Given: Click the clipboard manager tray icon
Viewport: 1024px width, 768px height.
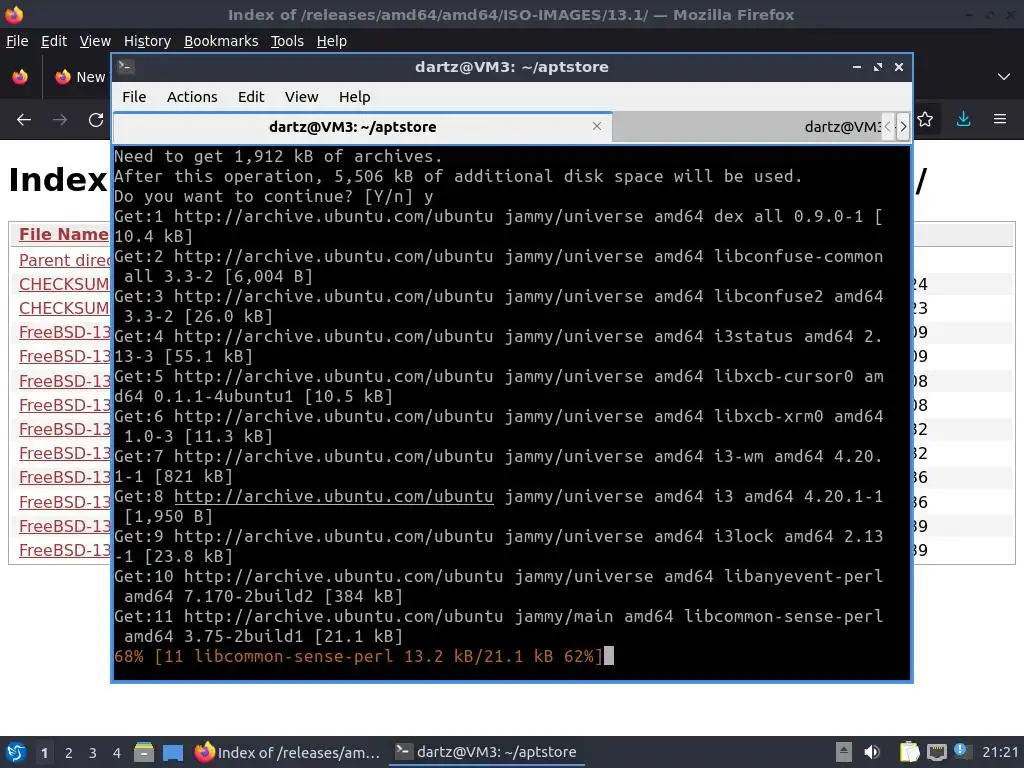Looking at the screenshot, I should point(909,752).
